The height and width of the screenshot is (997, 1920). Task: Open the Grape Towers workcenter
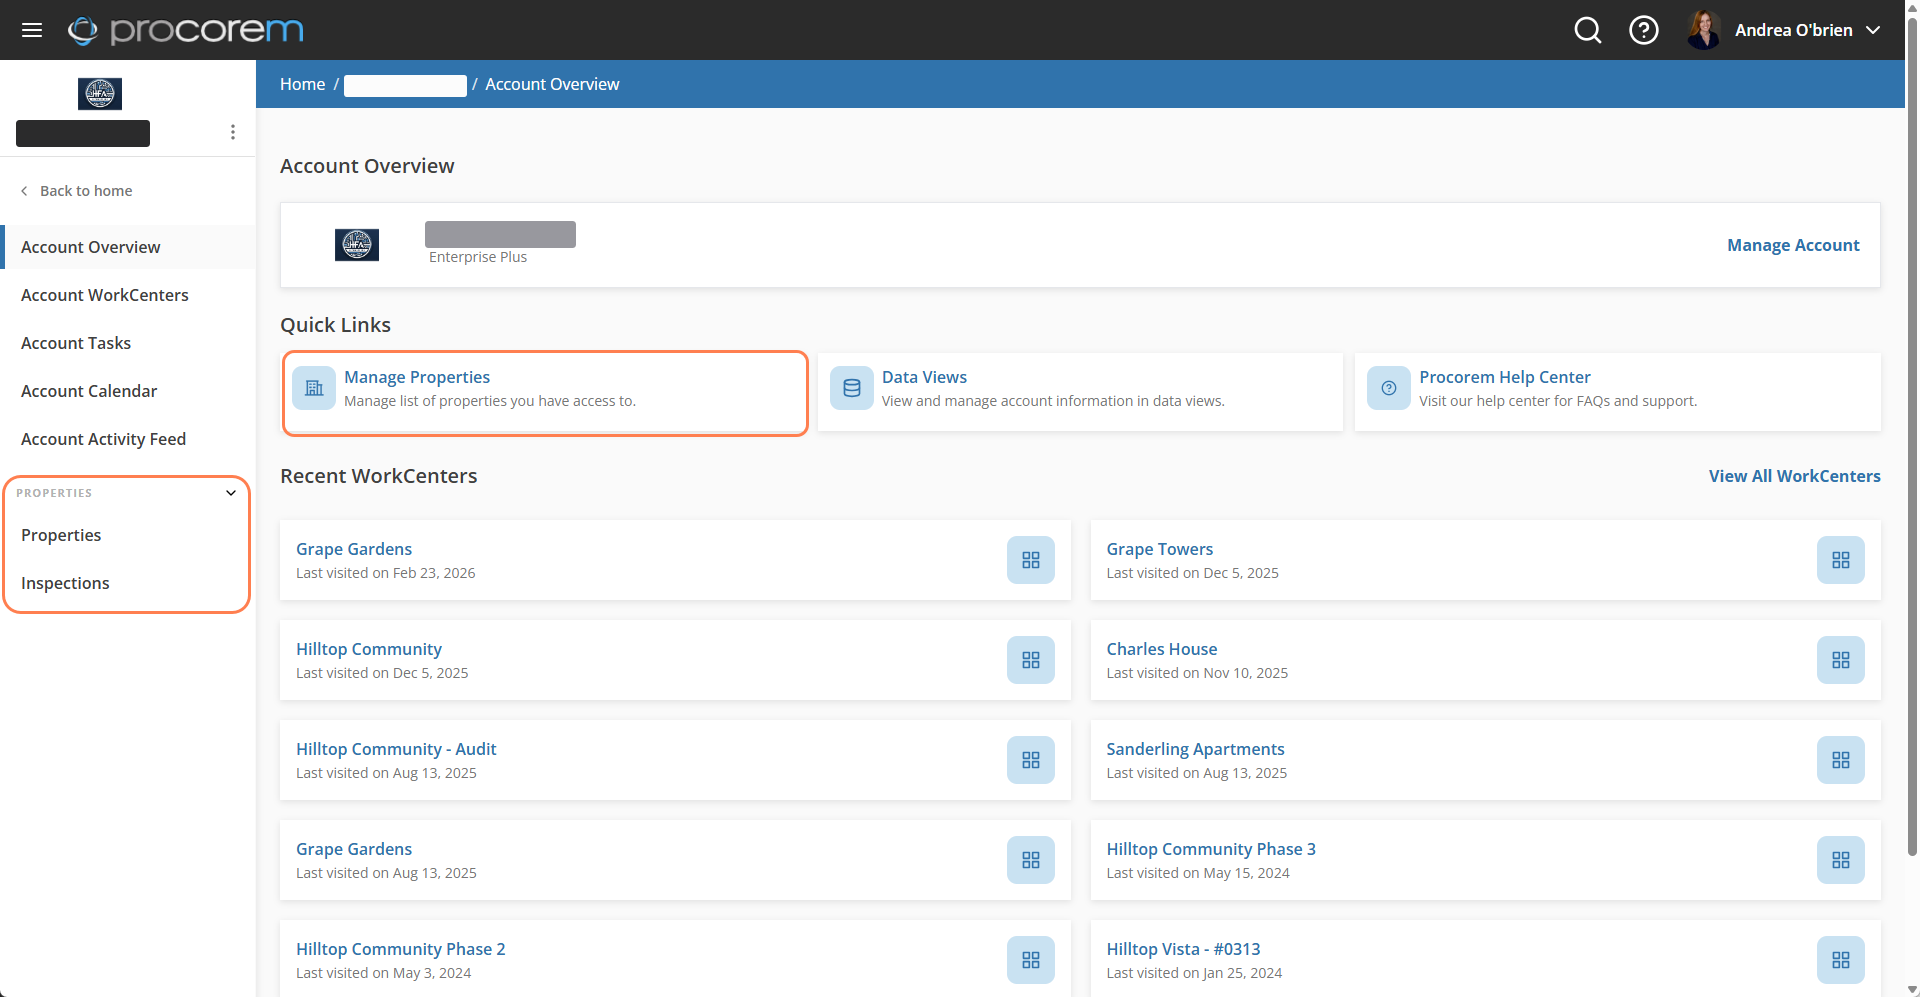1159,549
